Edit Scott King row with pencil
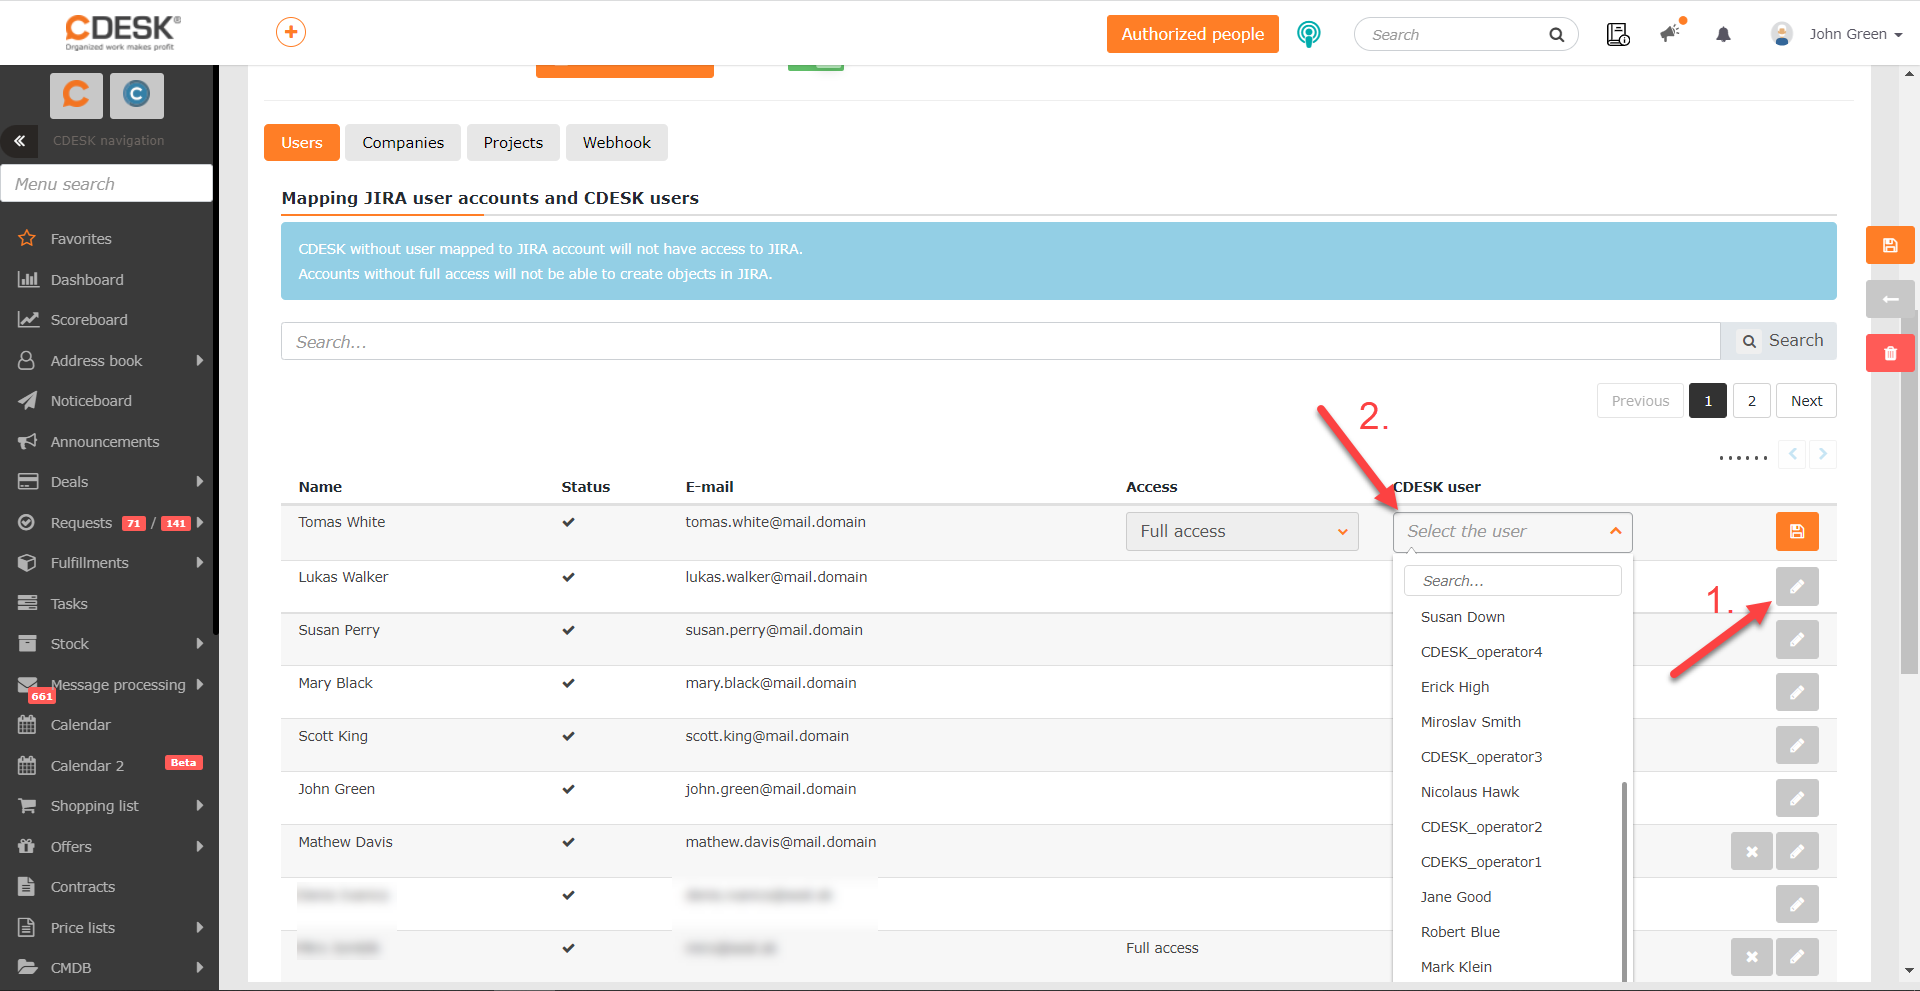 (1797, 745)
